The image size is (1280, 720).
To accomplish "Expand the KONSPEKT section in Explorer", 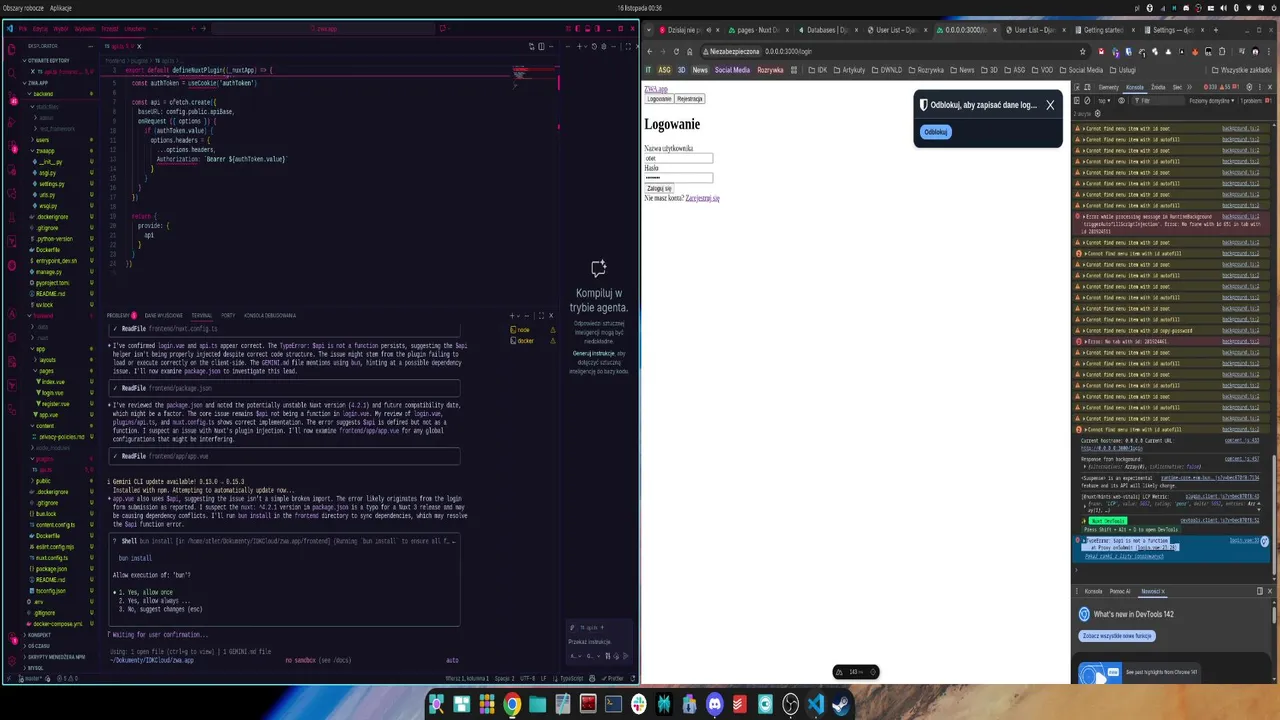I will pos(38,635).
